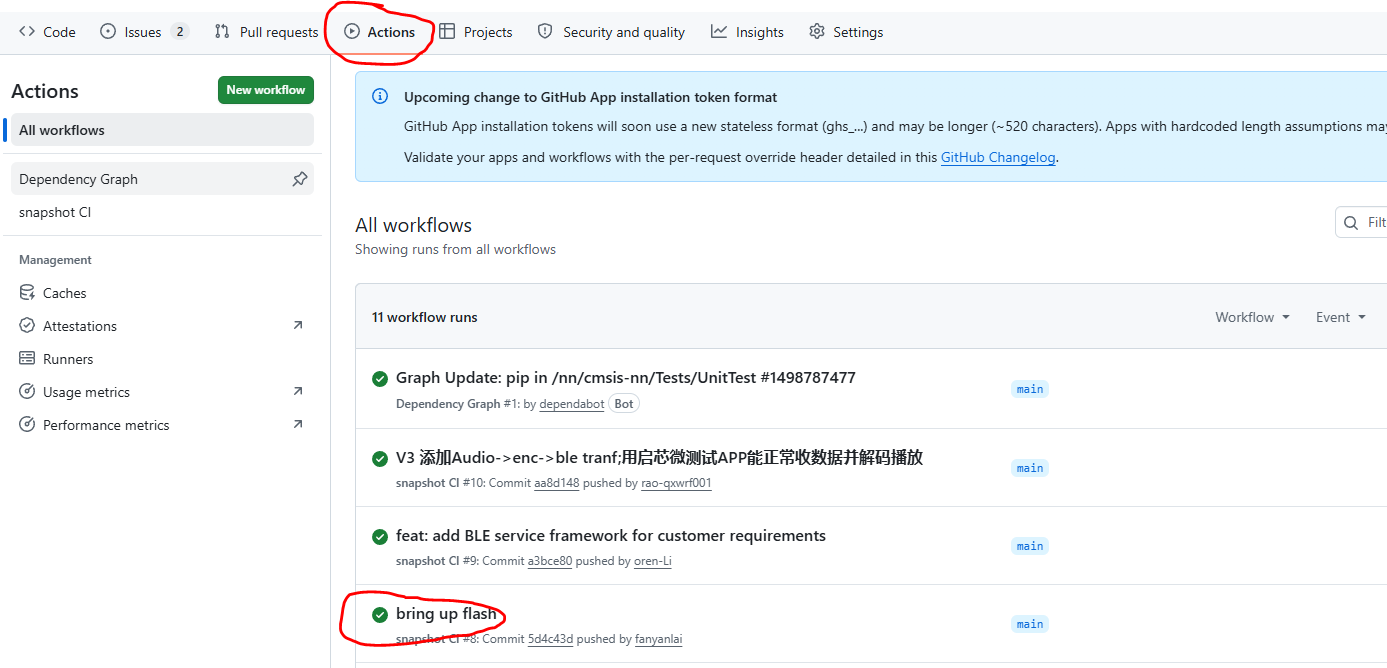Click success status icon for BLE service run
Screen dimensions: 1387x668
380,537
